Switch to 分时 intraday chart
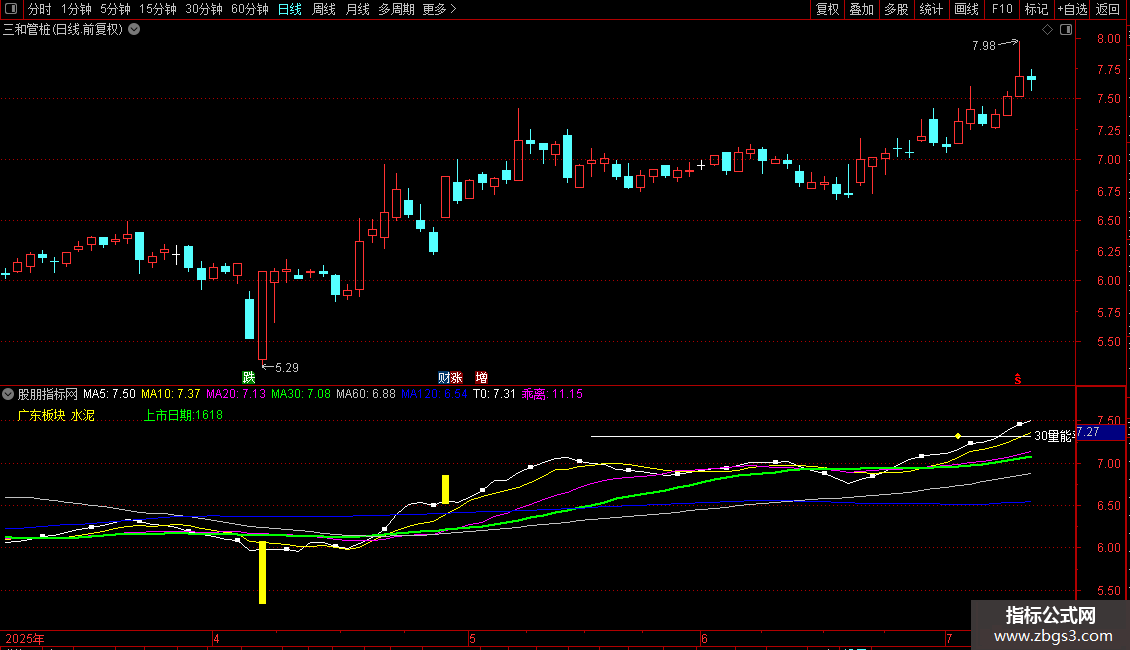The image size is (1130, 650). coord(40,9)
